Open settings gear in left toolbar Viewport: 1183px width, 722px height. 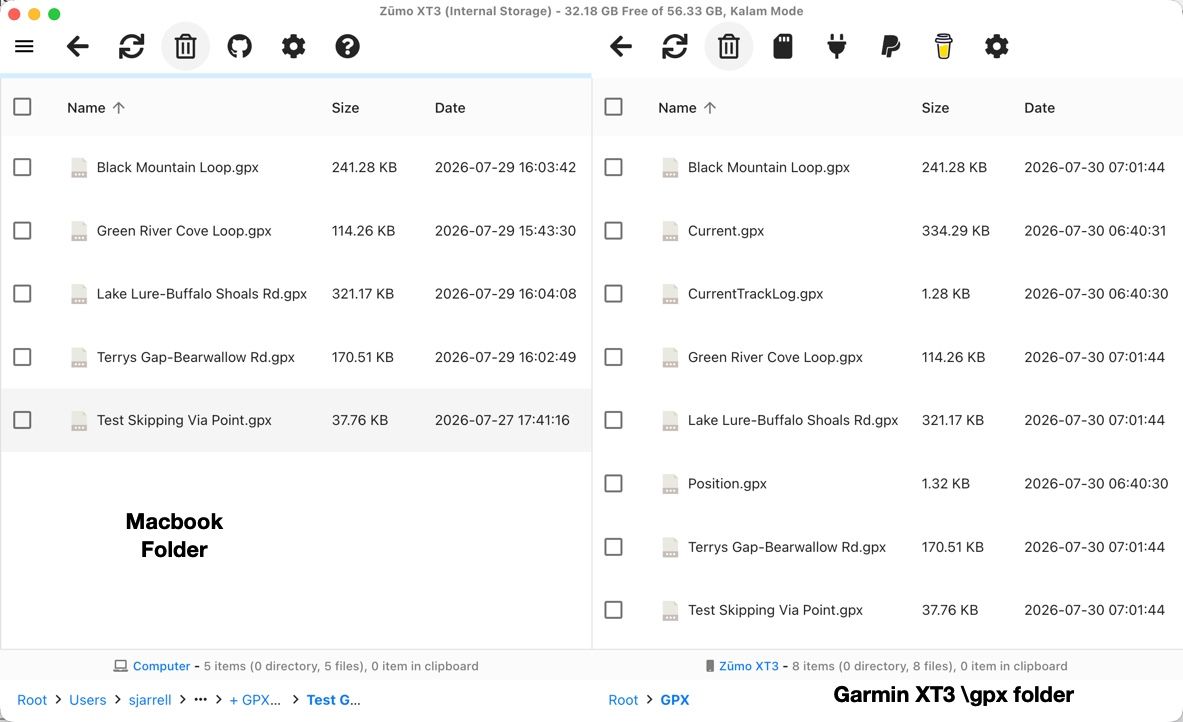pyautogui.click(x=293, y=47)
